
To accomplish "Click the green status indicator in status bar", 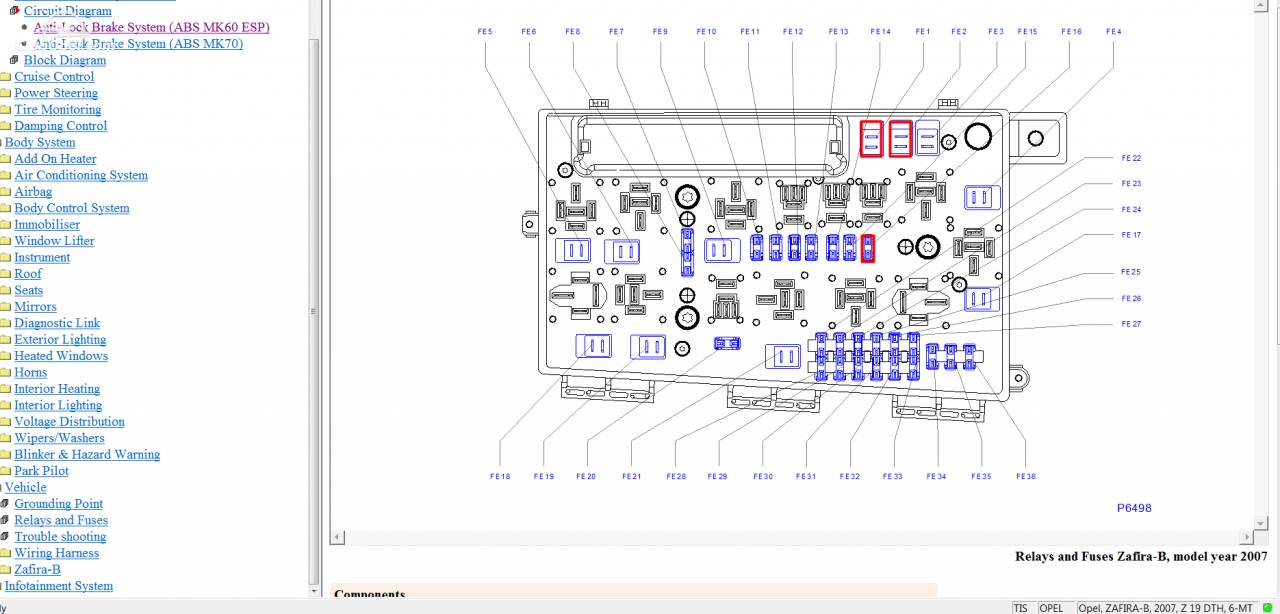I will 1268,608.
